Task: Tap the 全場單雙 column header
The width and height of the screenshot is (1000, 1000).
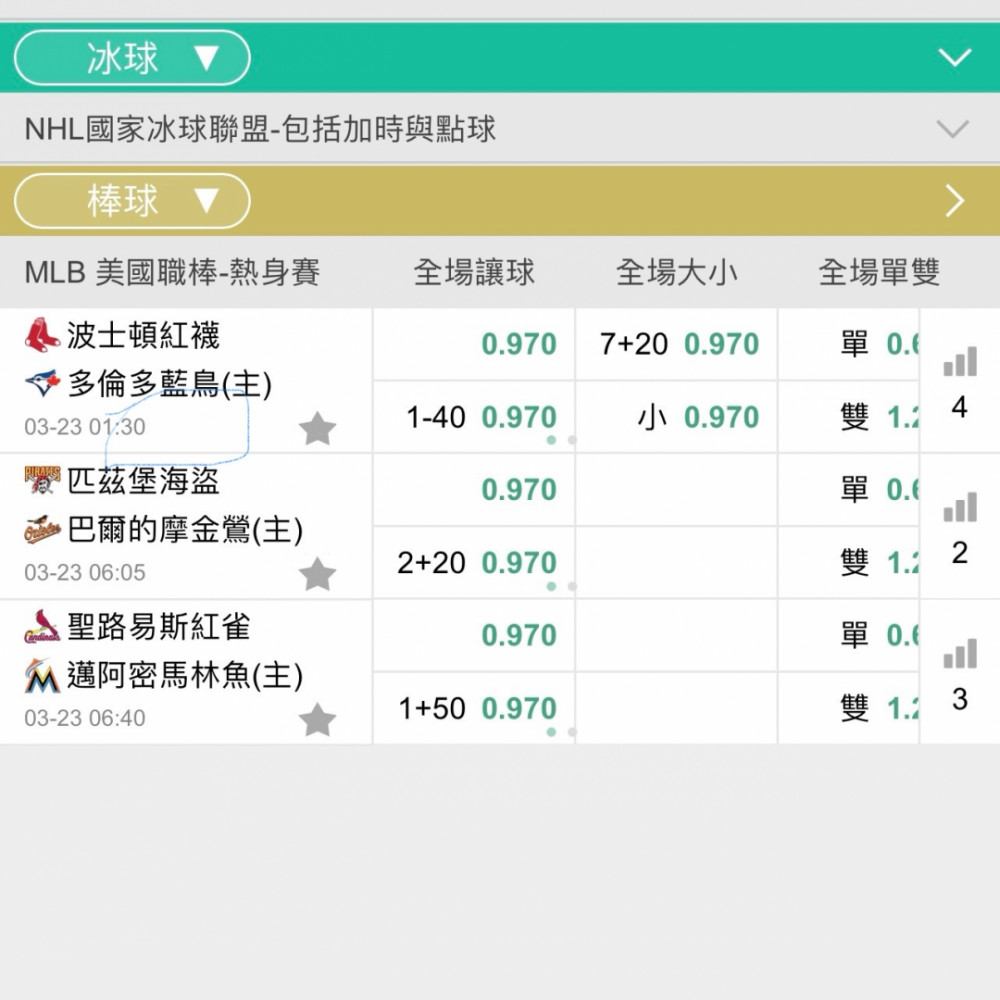Action: [x=879, y=272]
